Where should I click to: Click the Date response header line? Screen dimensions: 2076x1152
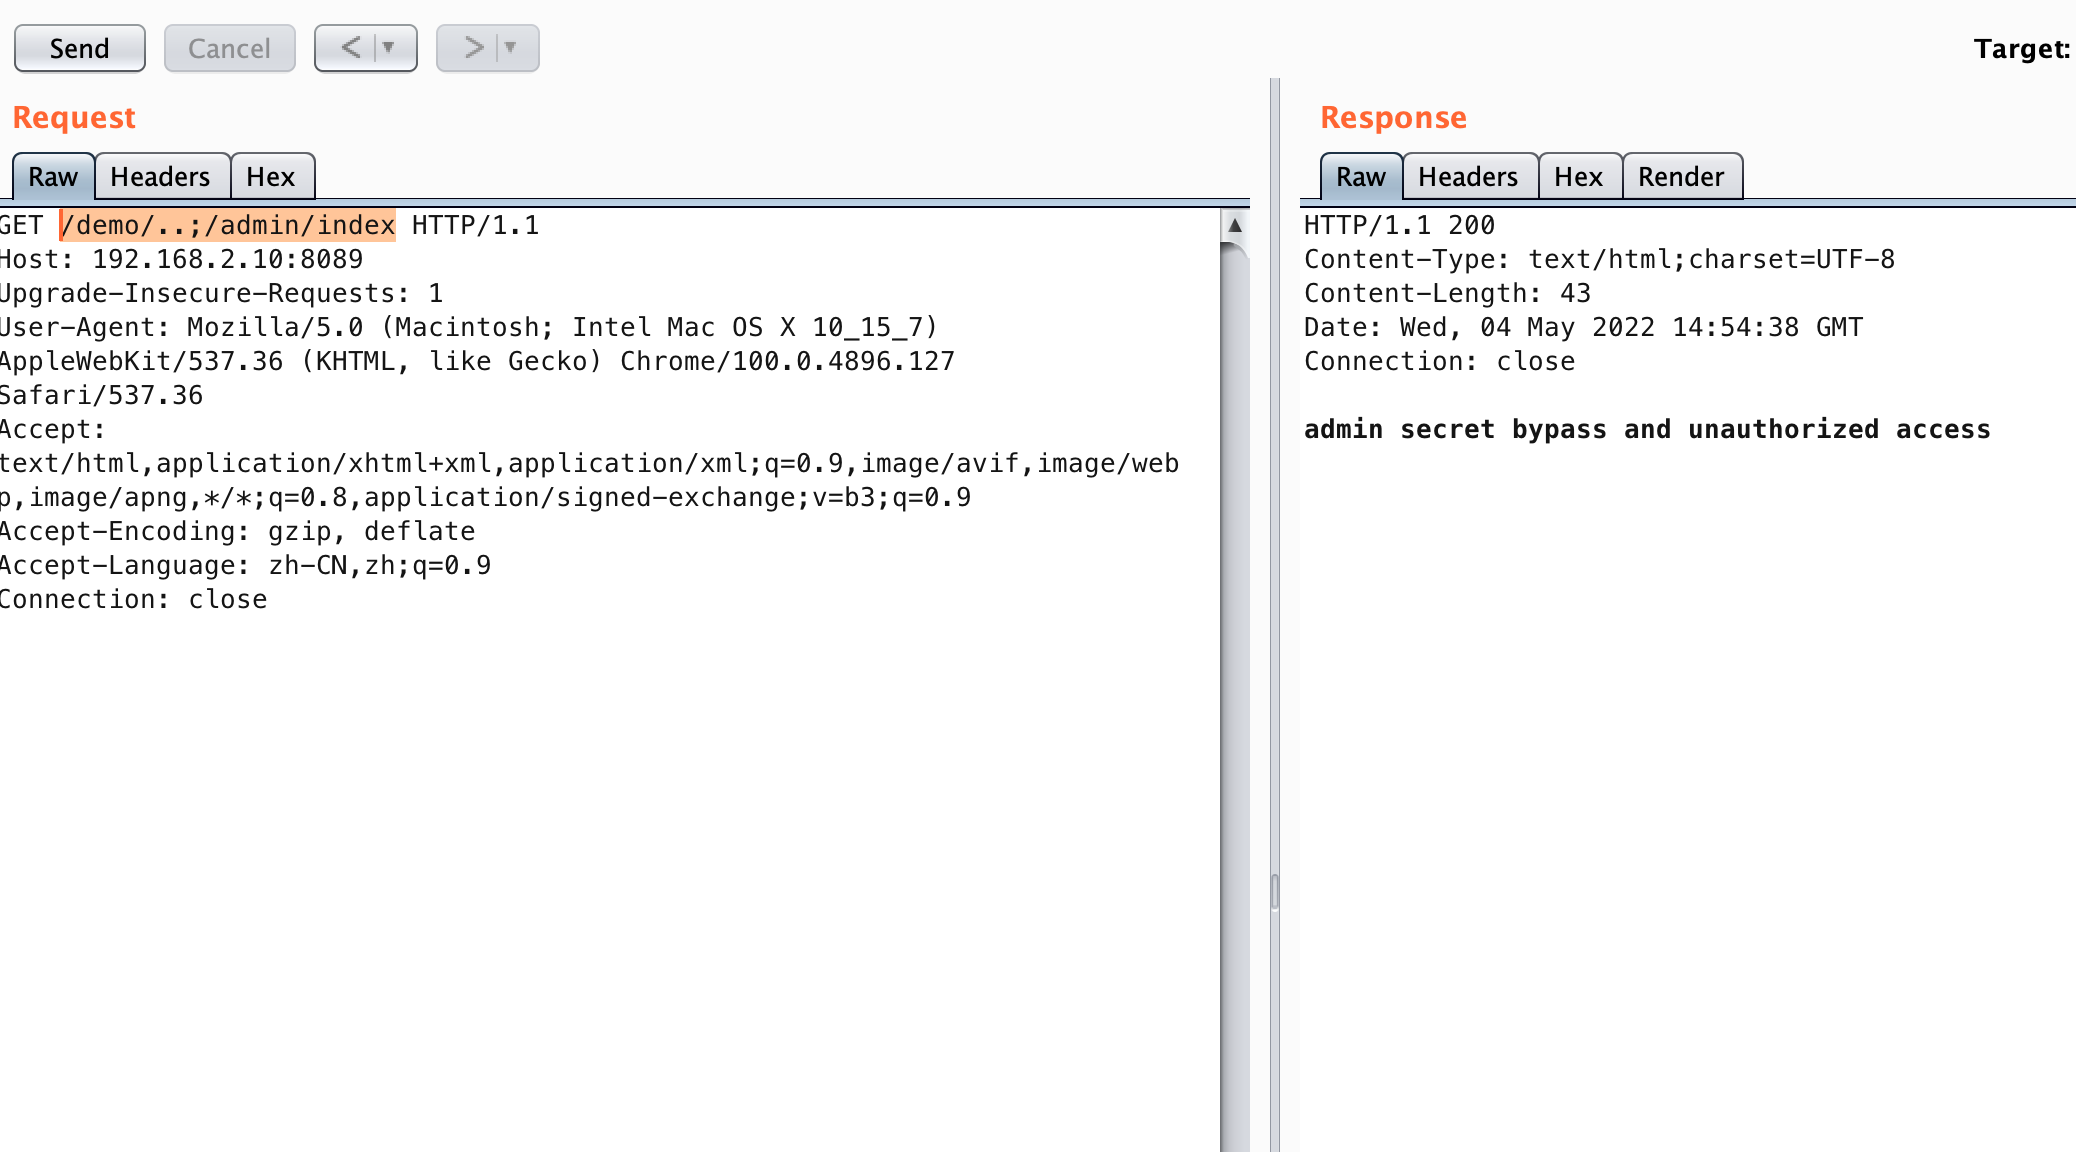pyautogui.click(x=1583, y=327)
